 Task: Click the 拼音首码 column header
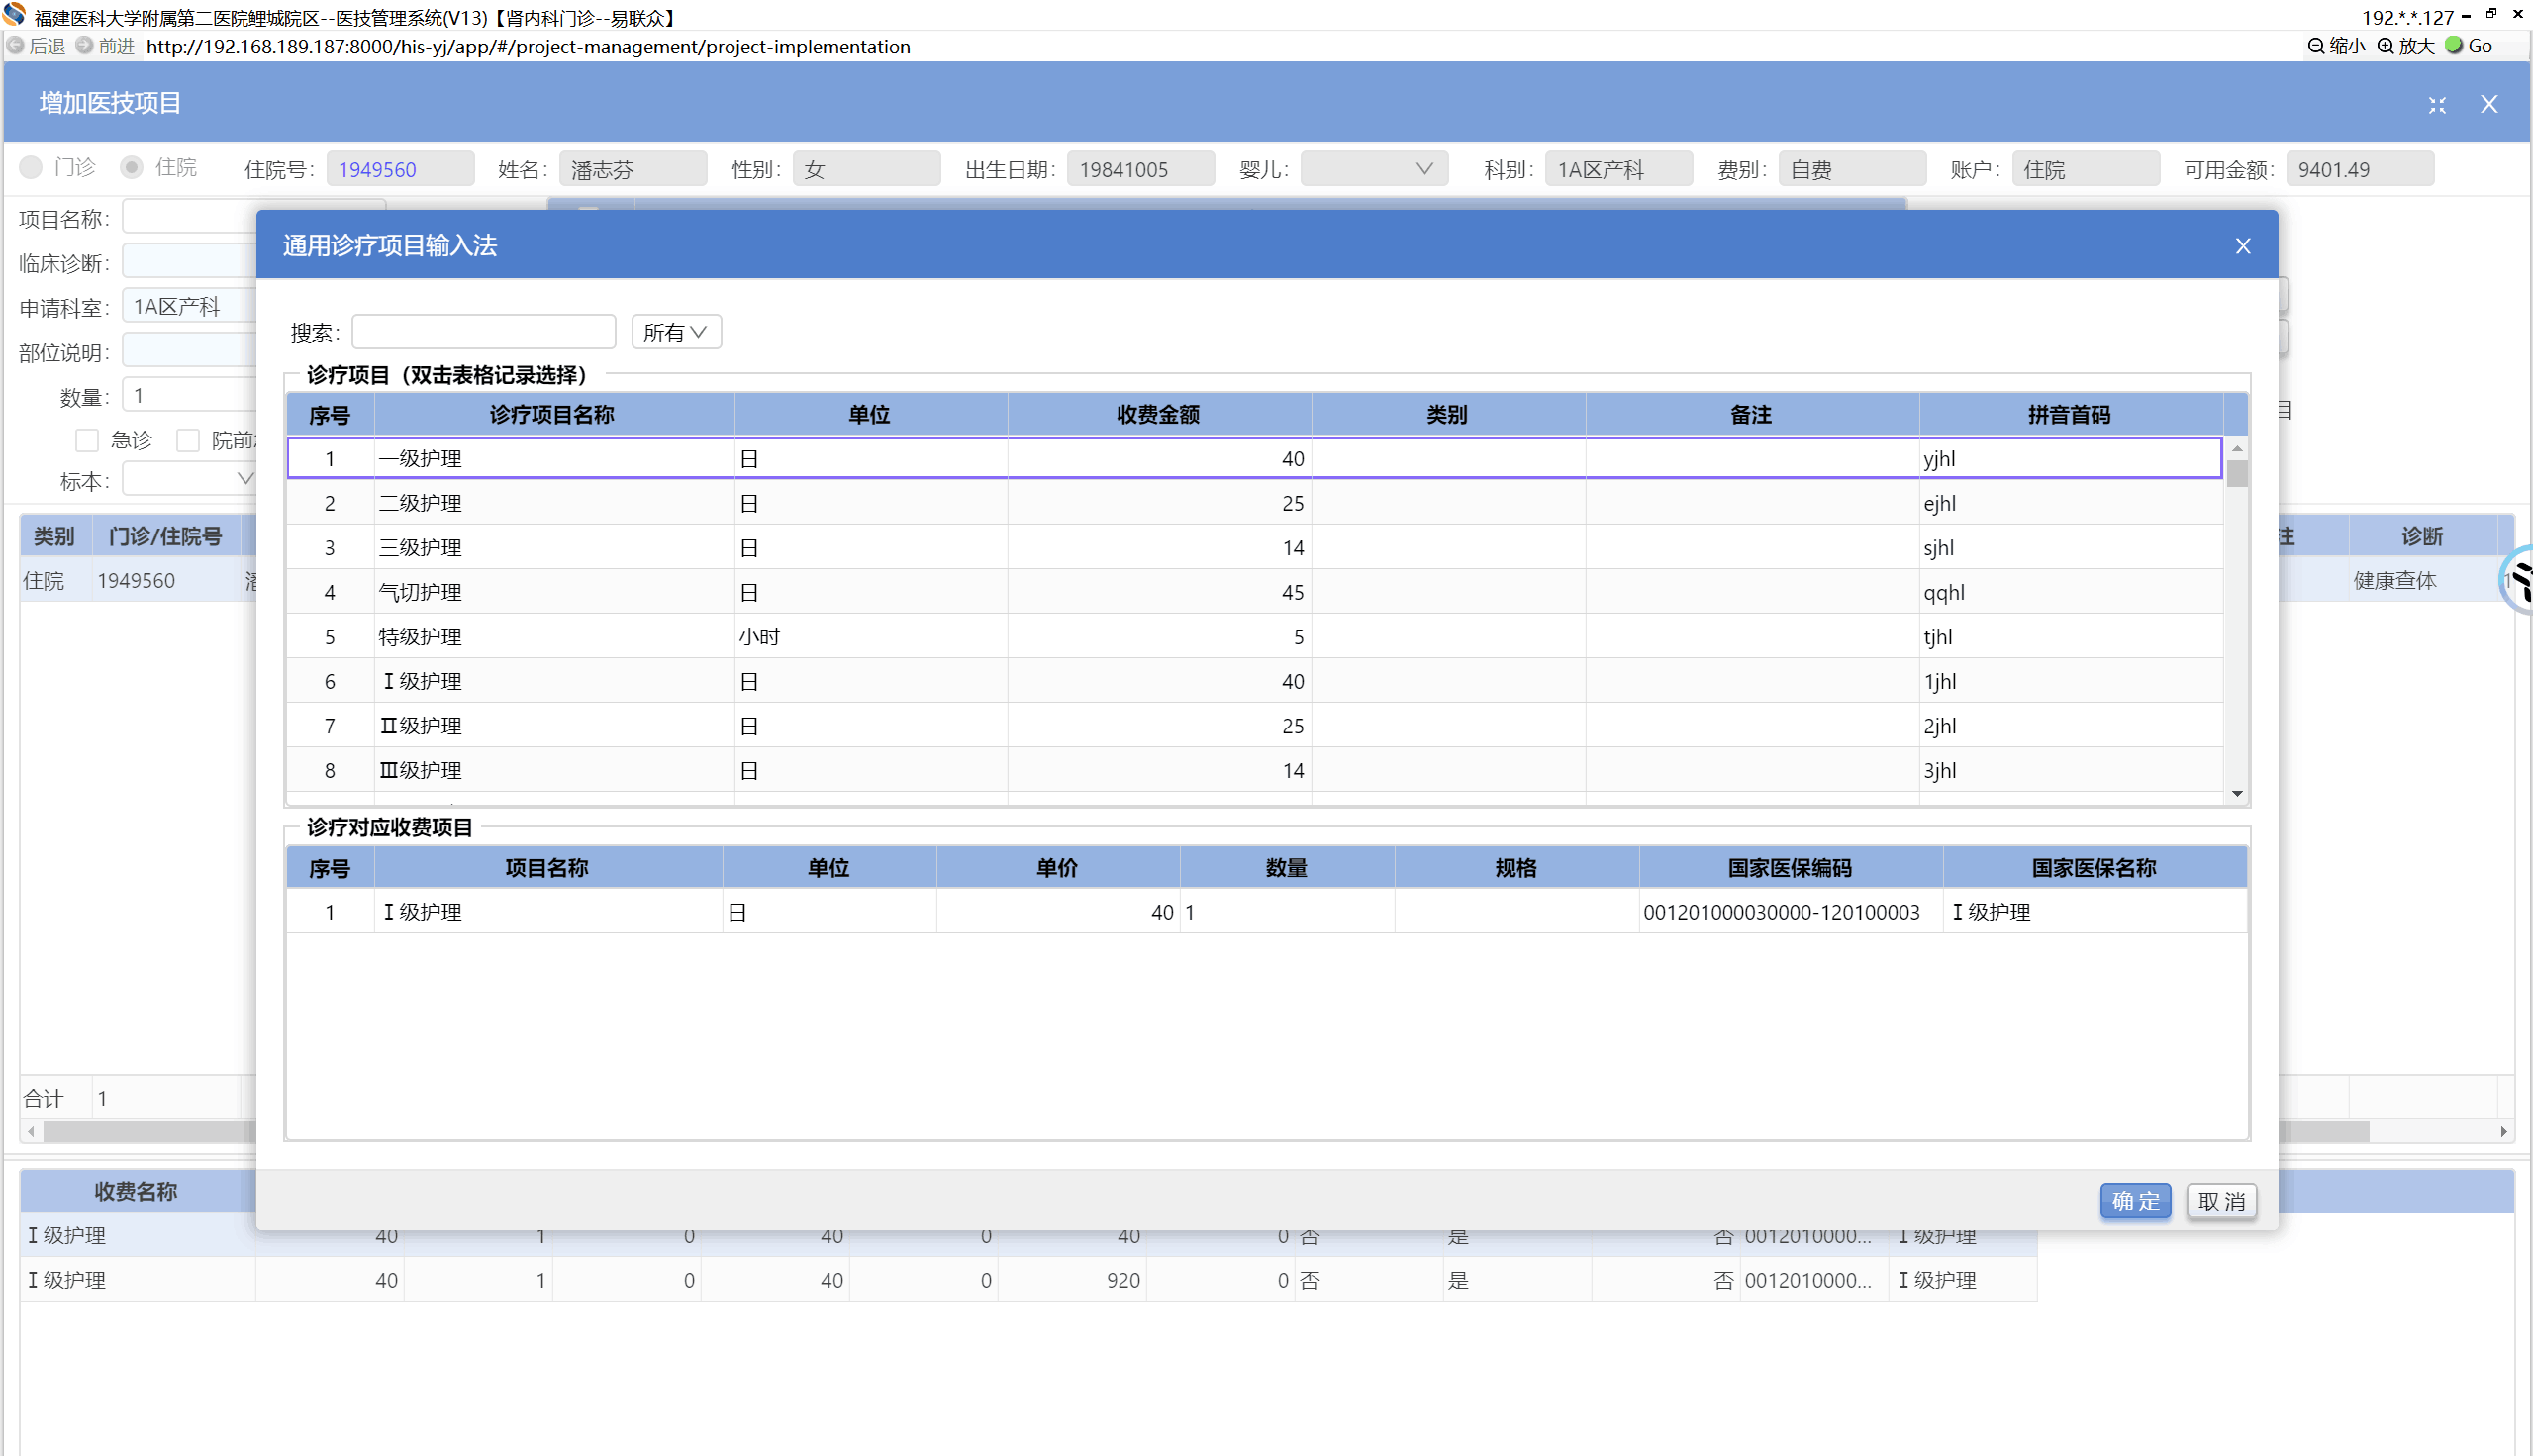coord(2068,415)
